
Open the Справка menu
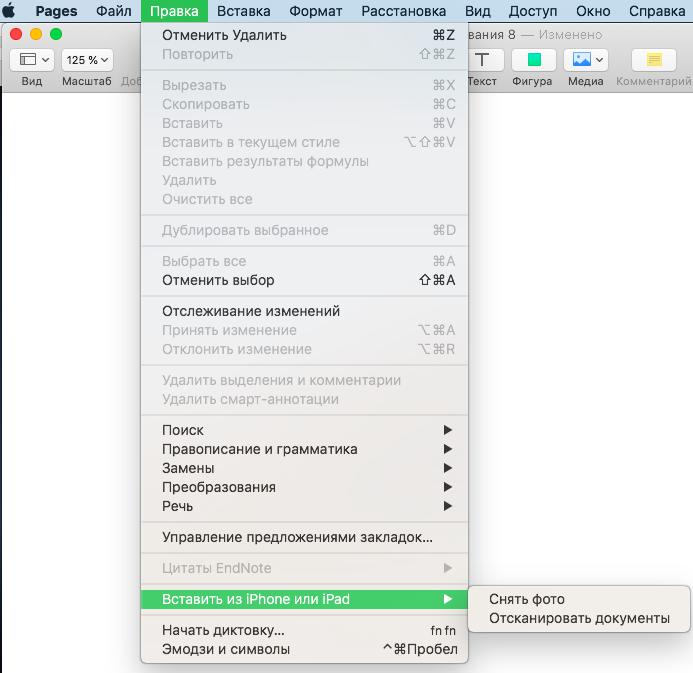(x=657, y=11)
